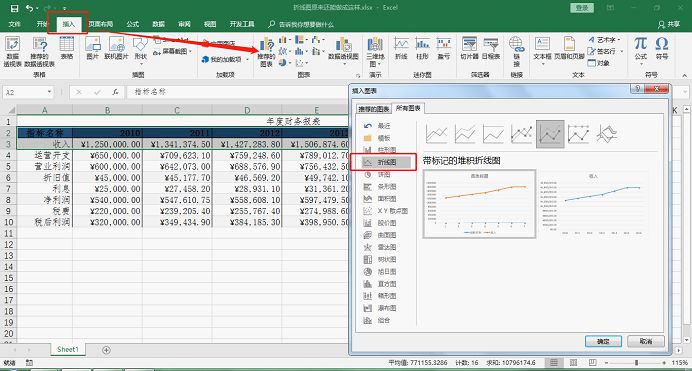The width and height of the screenshot is (692, 371).
Task: Open the Screenshot (屏幕截图) dropdown
Action: tap(173, 52)
